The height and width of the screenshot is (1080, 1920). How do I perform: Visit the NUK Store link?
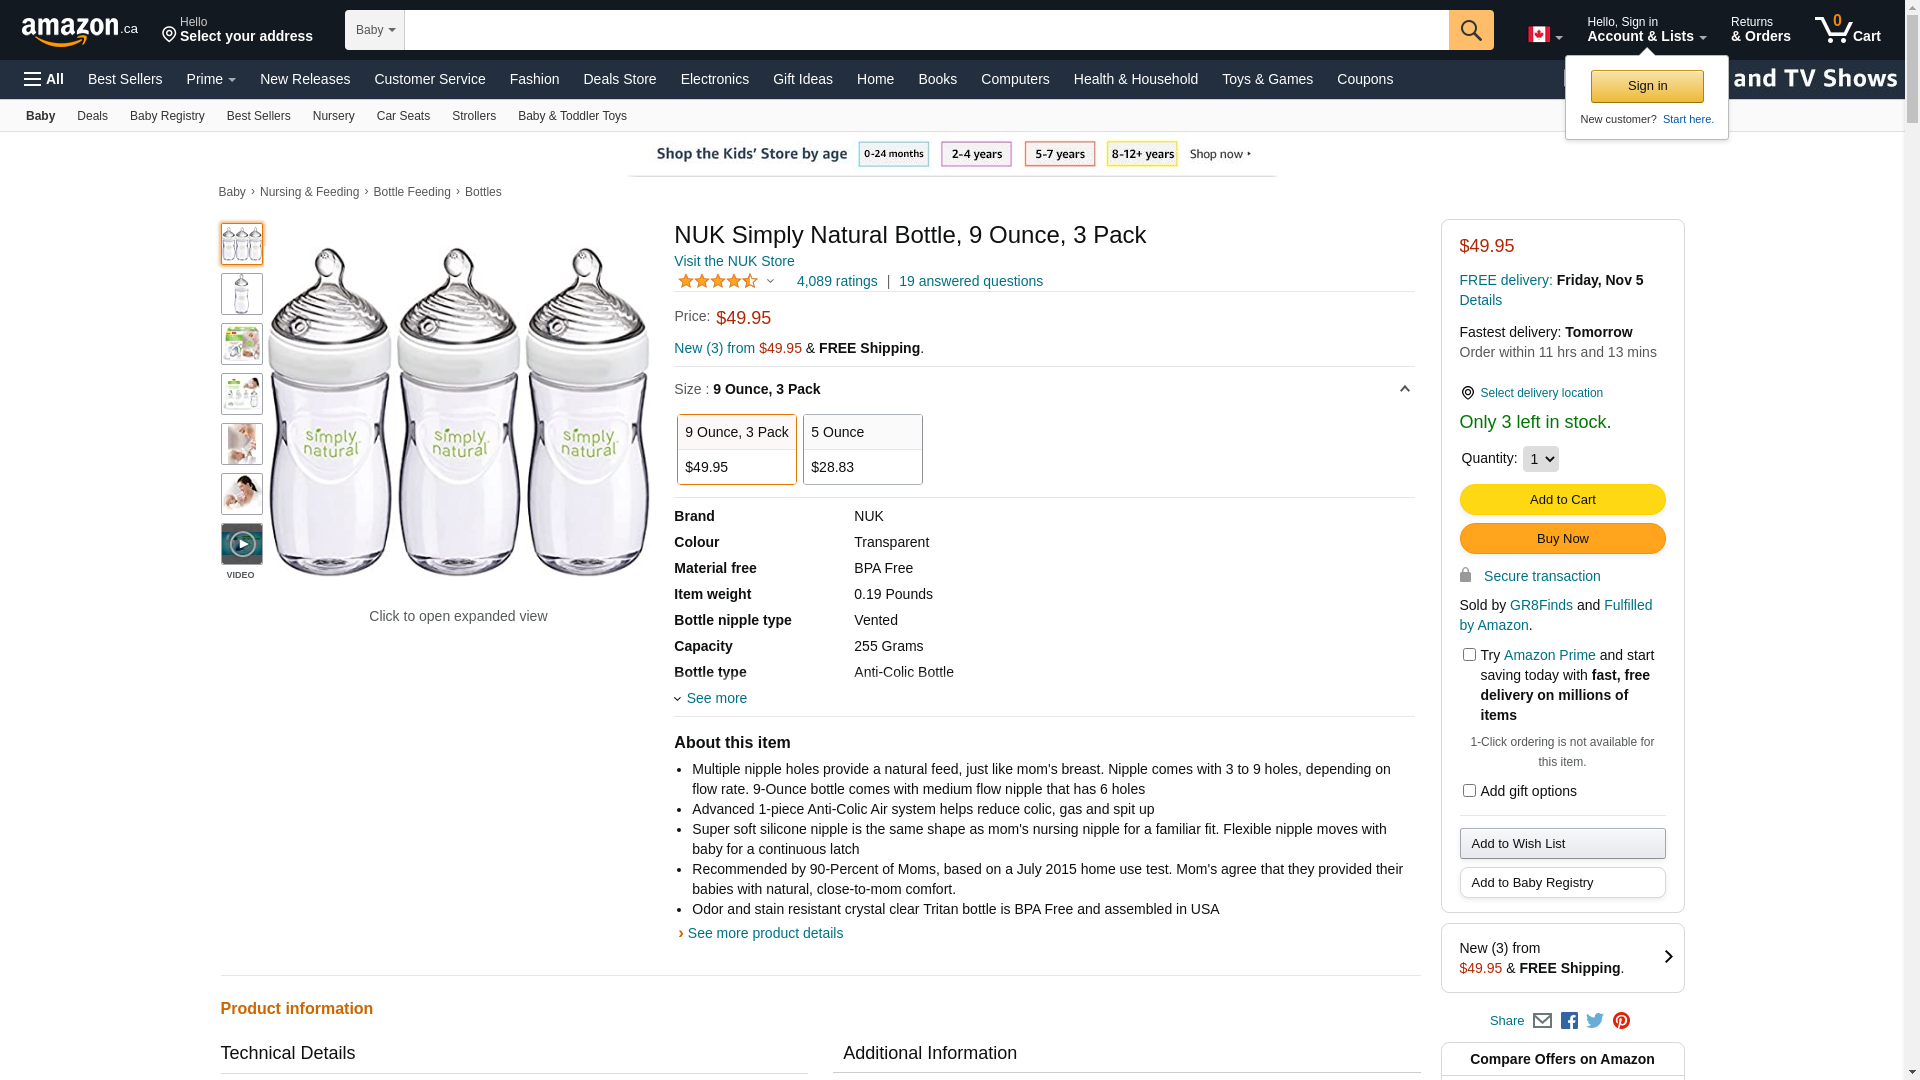pos(734,261)
